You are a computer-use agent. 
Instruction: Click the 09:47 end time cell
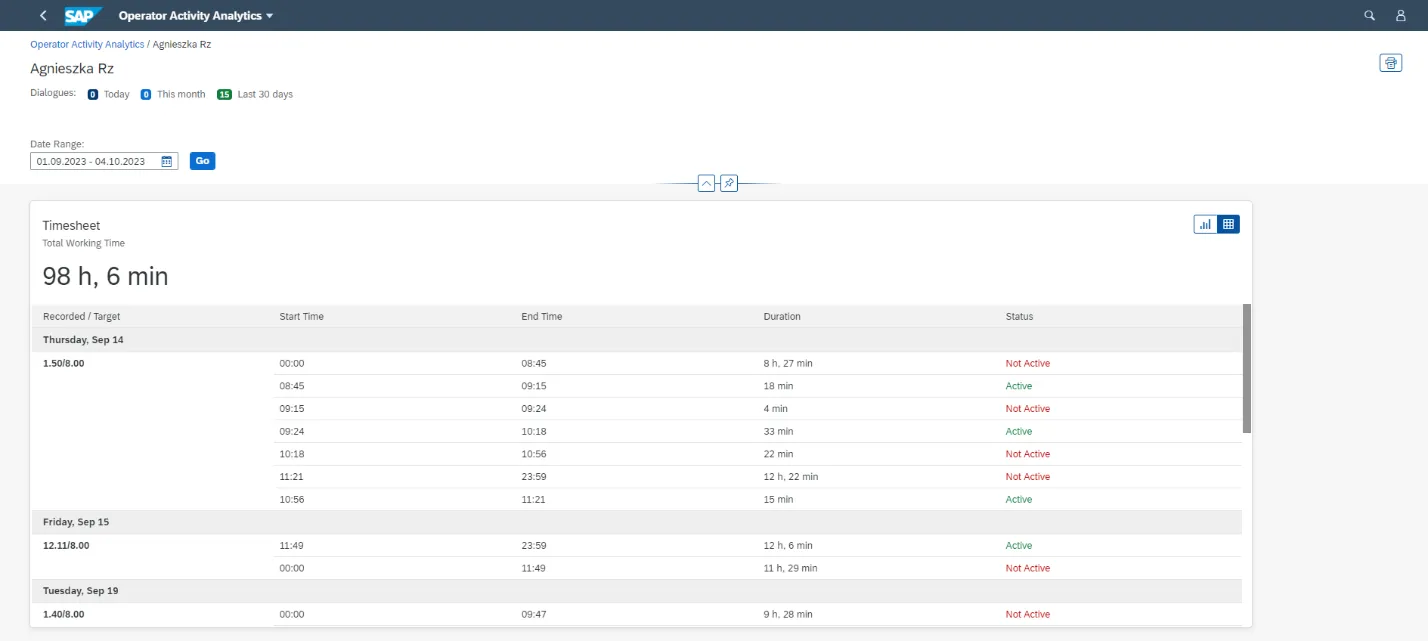point(534,614)
